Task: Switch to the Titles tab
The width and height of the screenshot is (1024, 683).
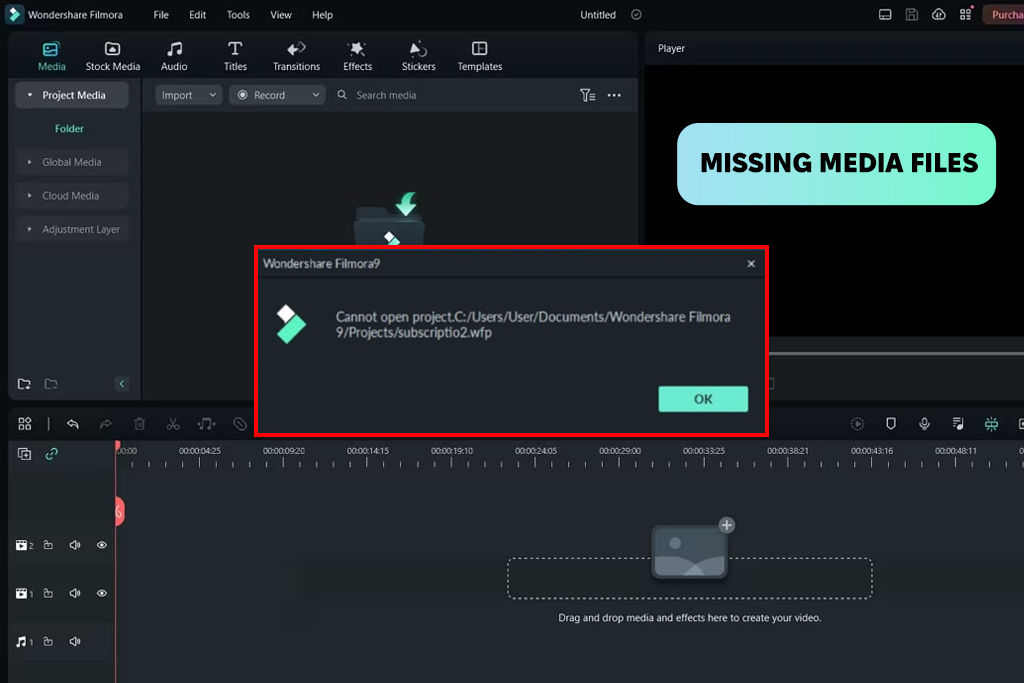Action: coord(235,56)
